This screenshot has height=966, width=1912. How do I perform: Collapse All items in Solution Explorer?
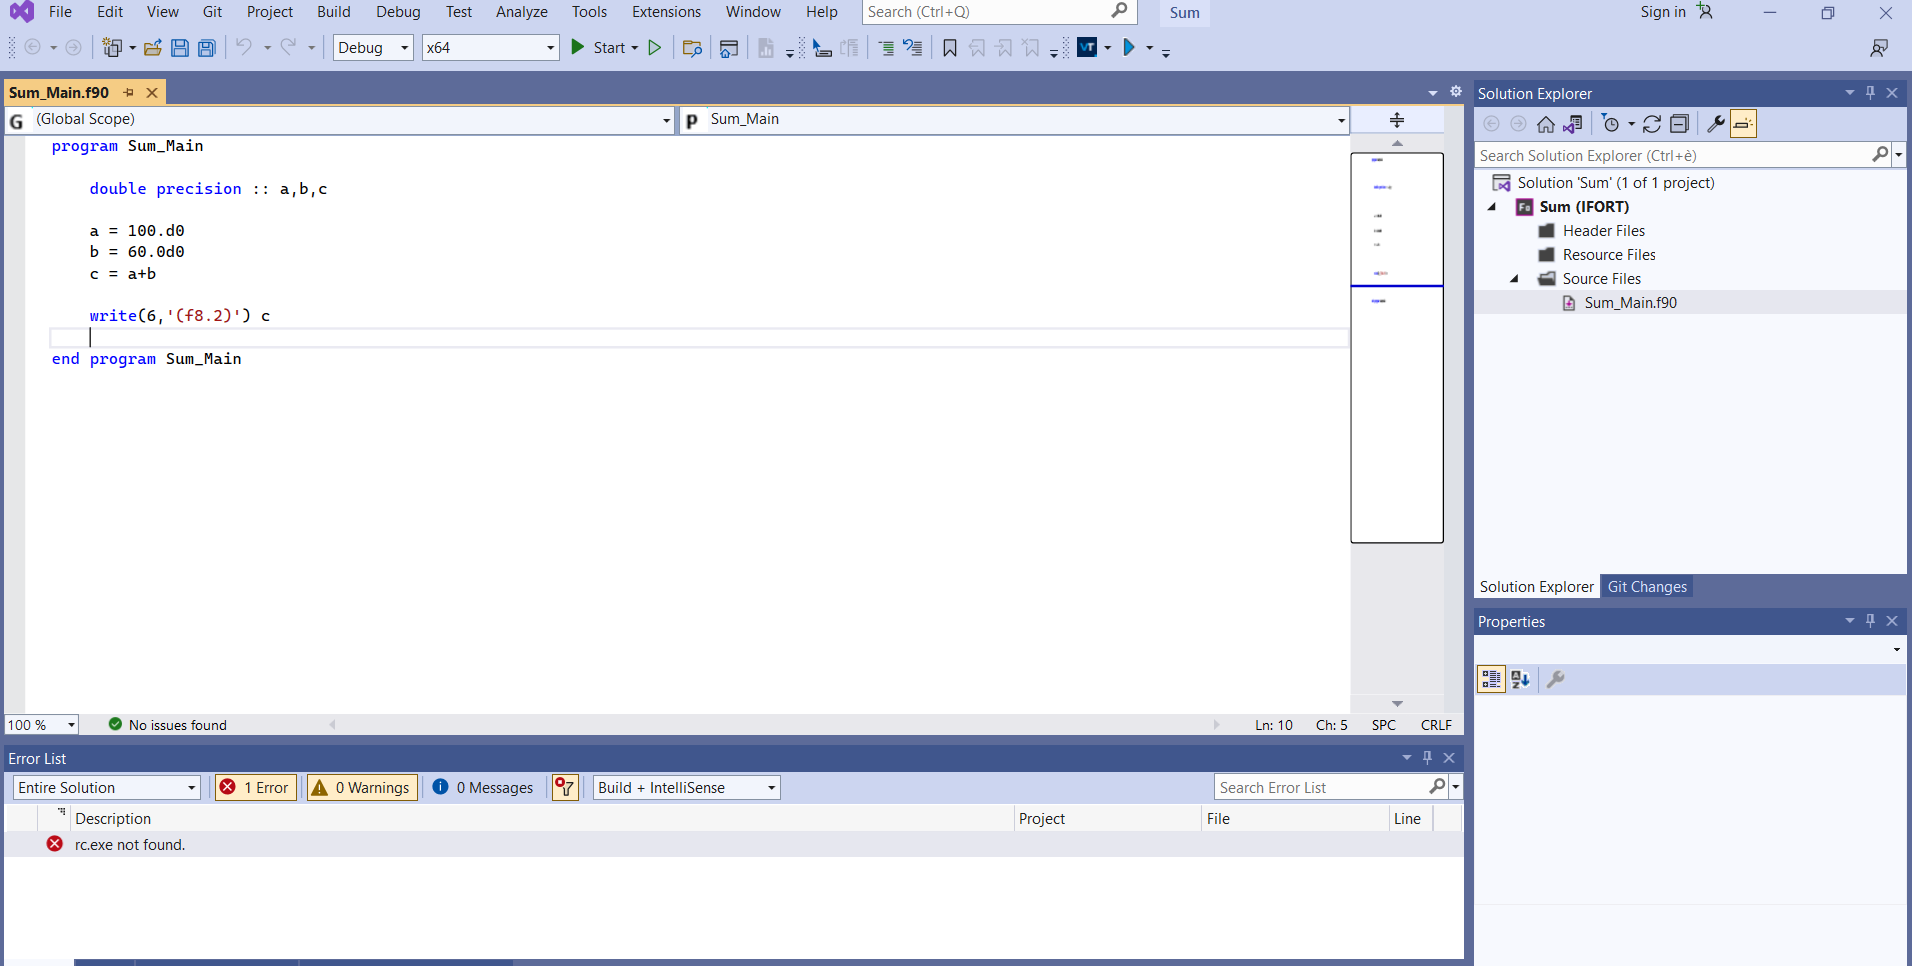(1680, 124)
